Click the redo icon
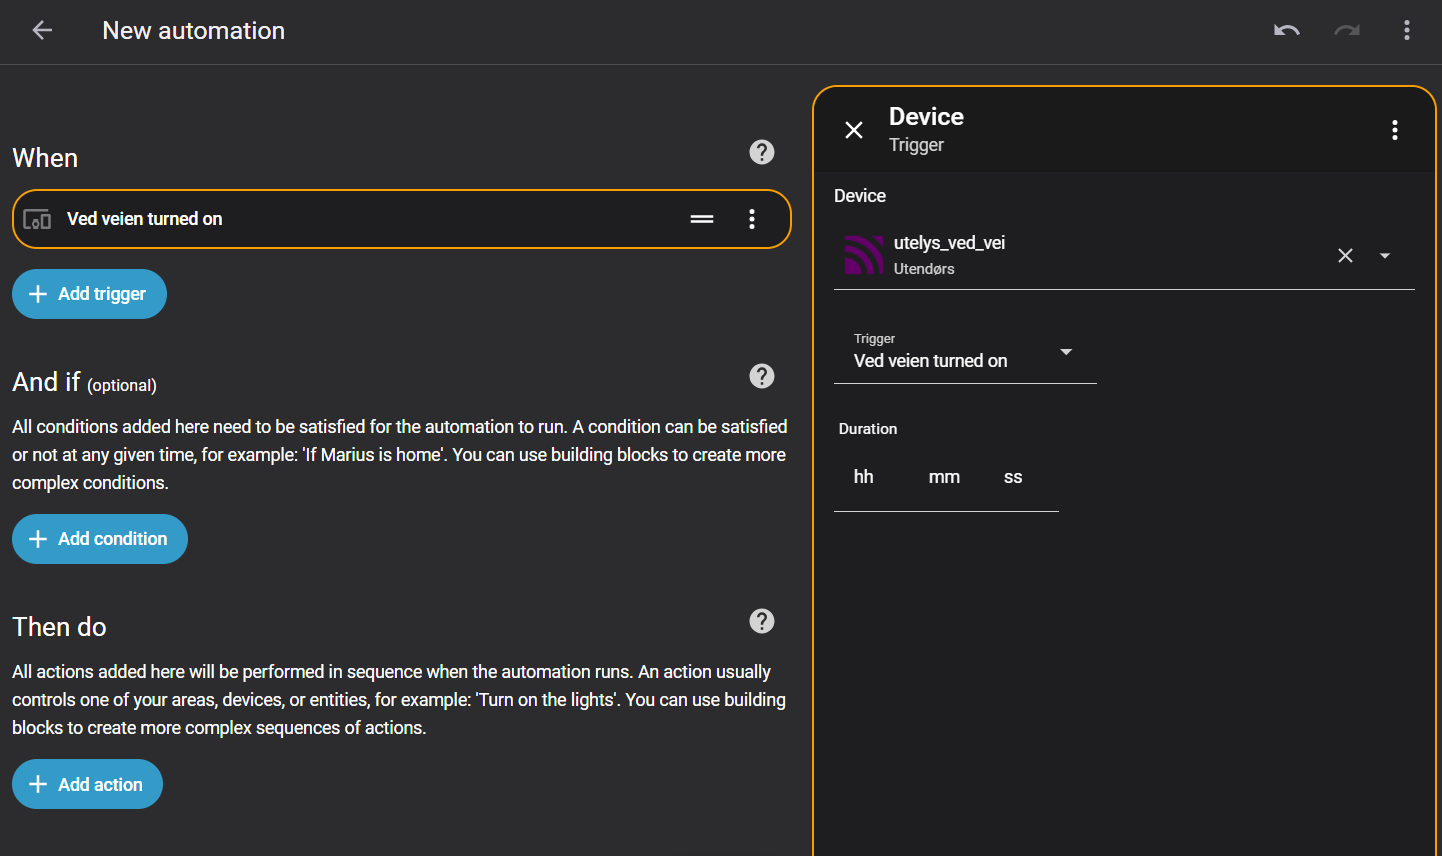Image resolution: width=1442 pixels, height=856 pixels. 1346,31
